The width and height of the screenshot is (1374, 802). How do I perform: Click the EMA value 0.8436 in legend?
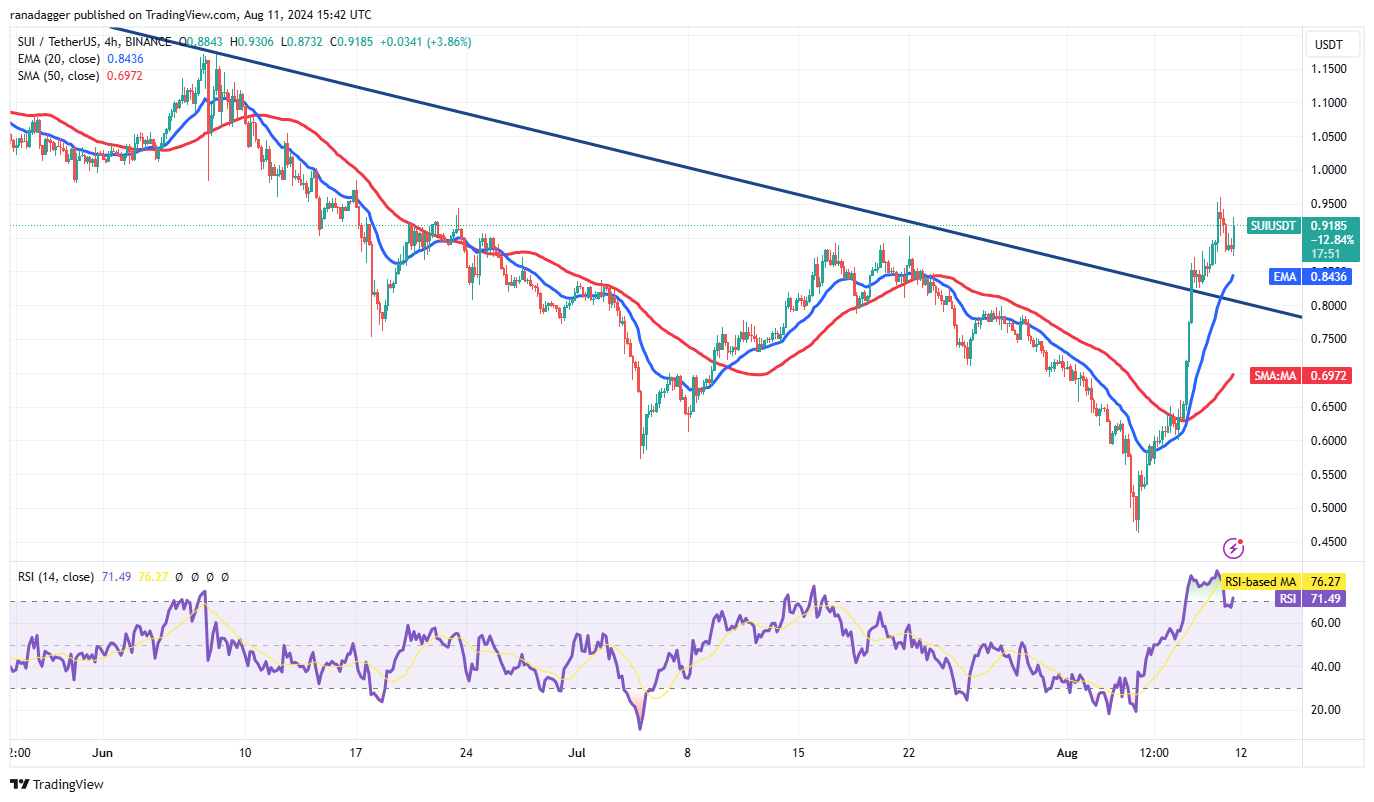(125, 59)
